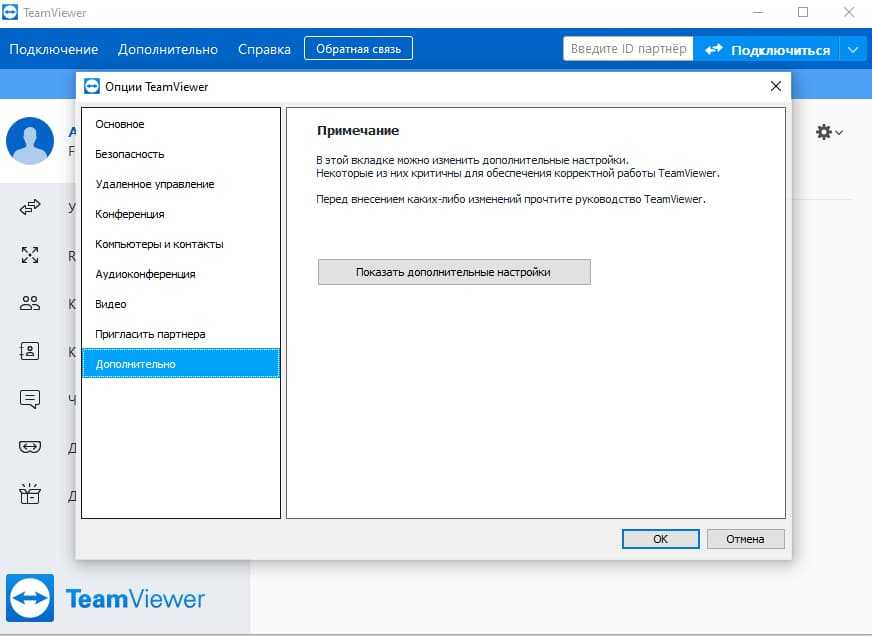Click the Подключиться button
Image resolution: width=872 pixels, height=636 pixels.
(767, 49)
